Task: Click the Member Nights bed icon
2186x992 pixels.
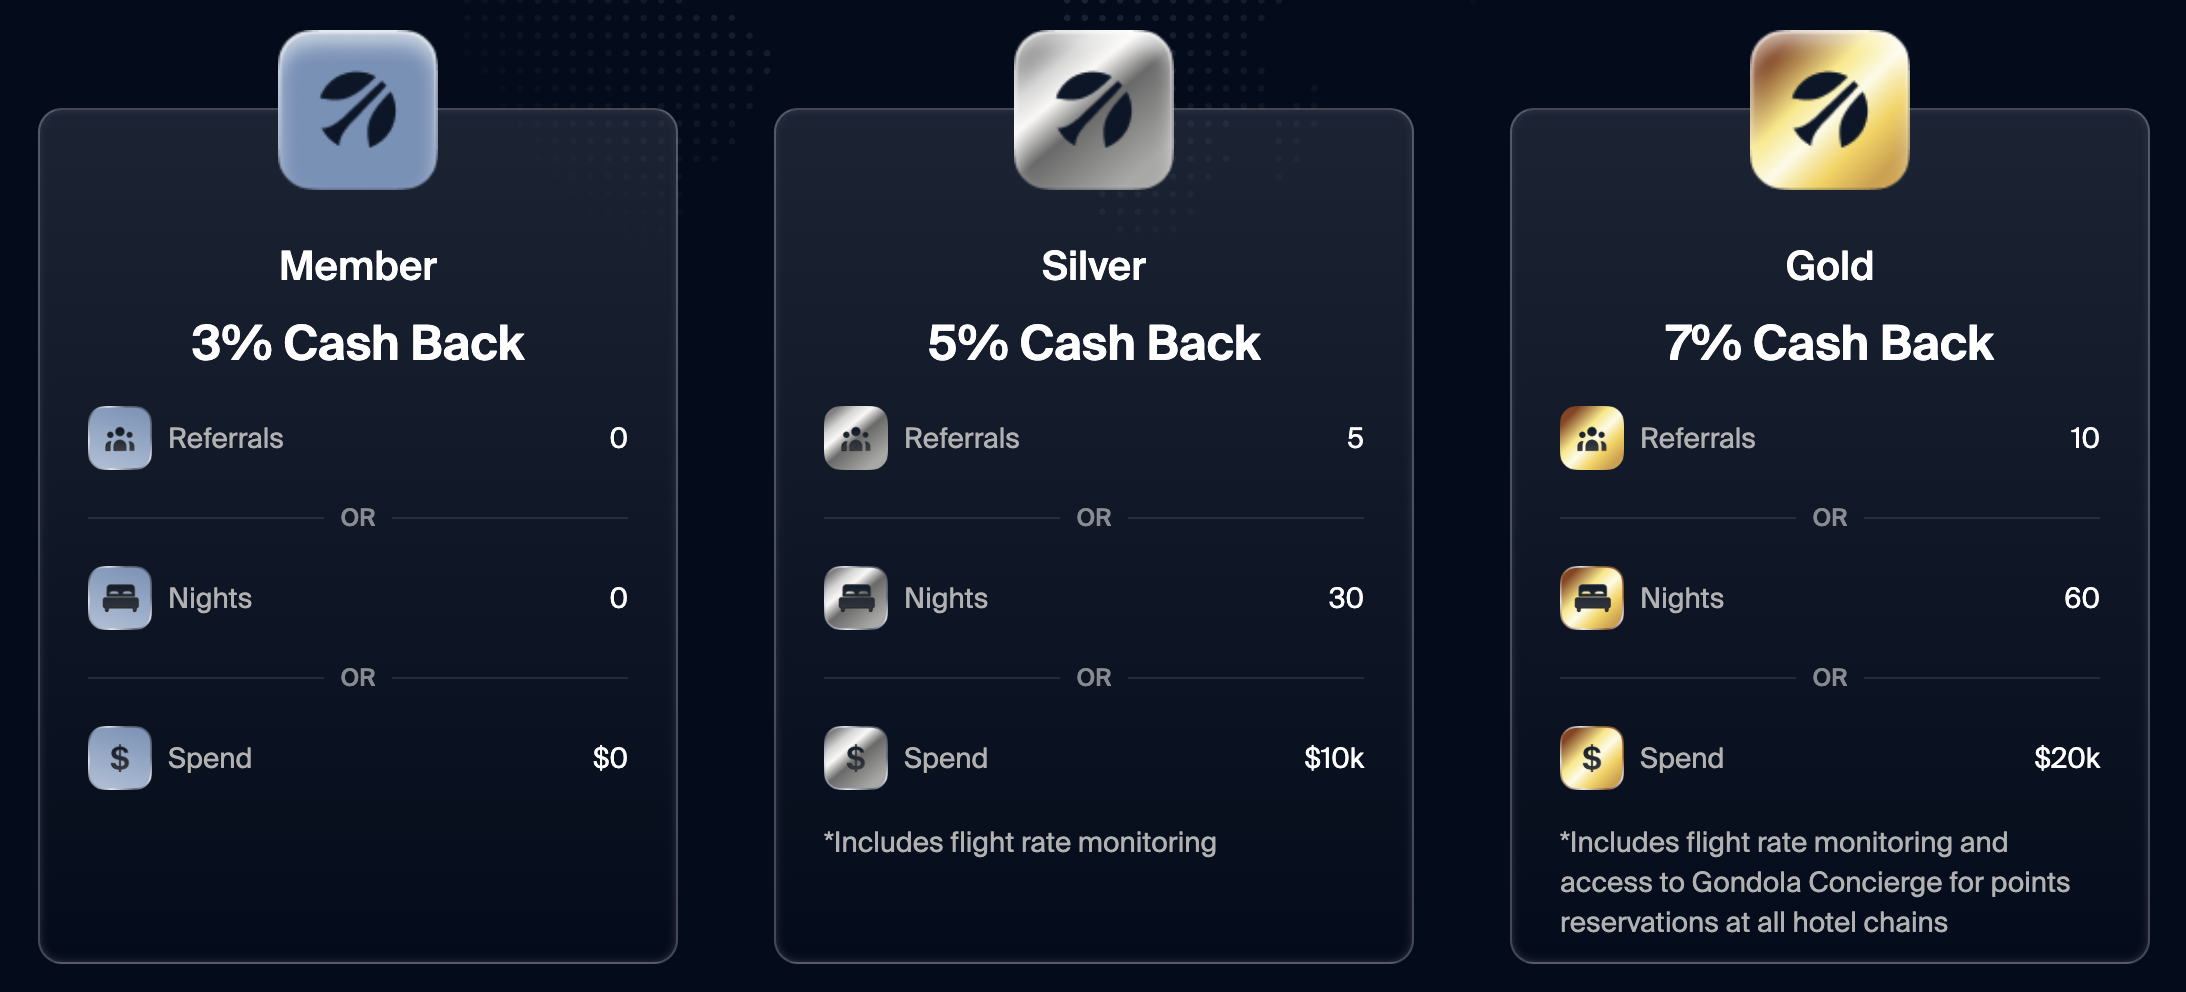Action: pos(120,598)
